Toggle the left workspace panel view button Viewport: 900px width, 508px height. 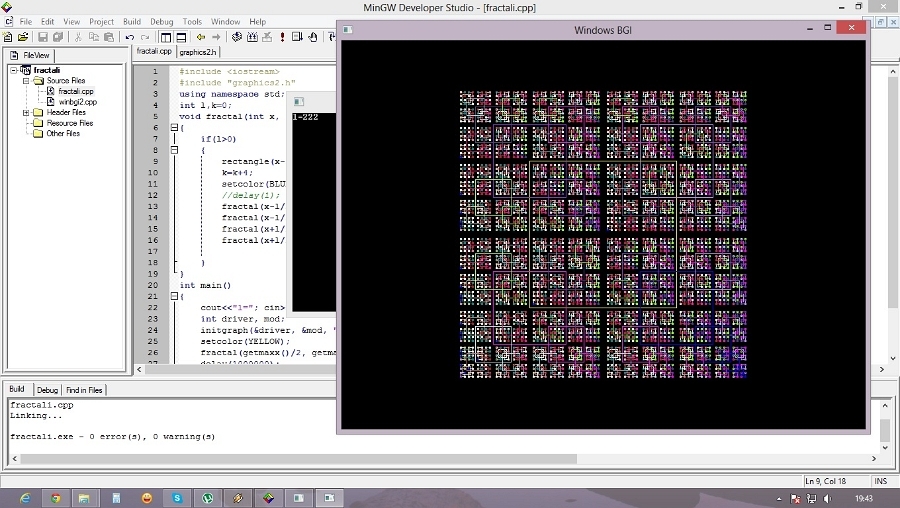pos(166,37)
